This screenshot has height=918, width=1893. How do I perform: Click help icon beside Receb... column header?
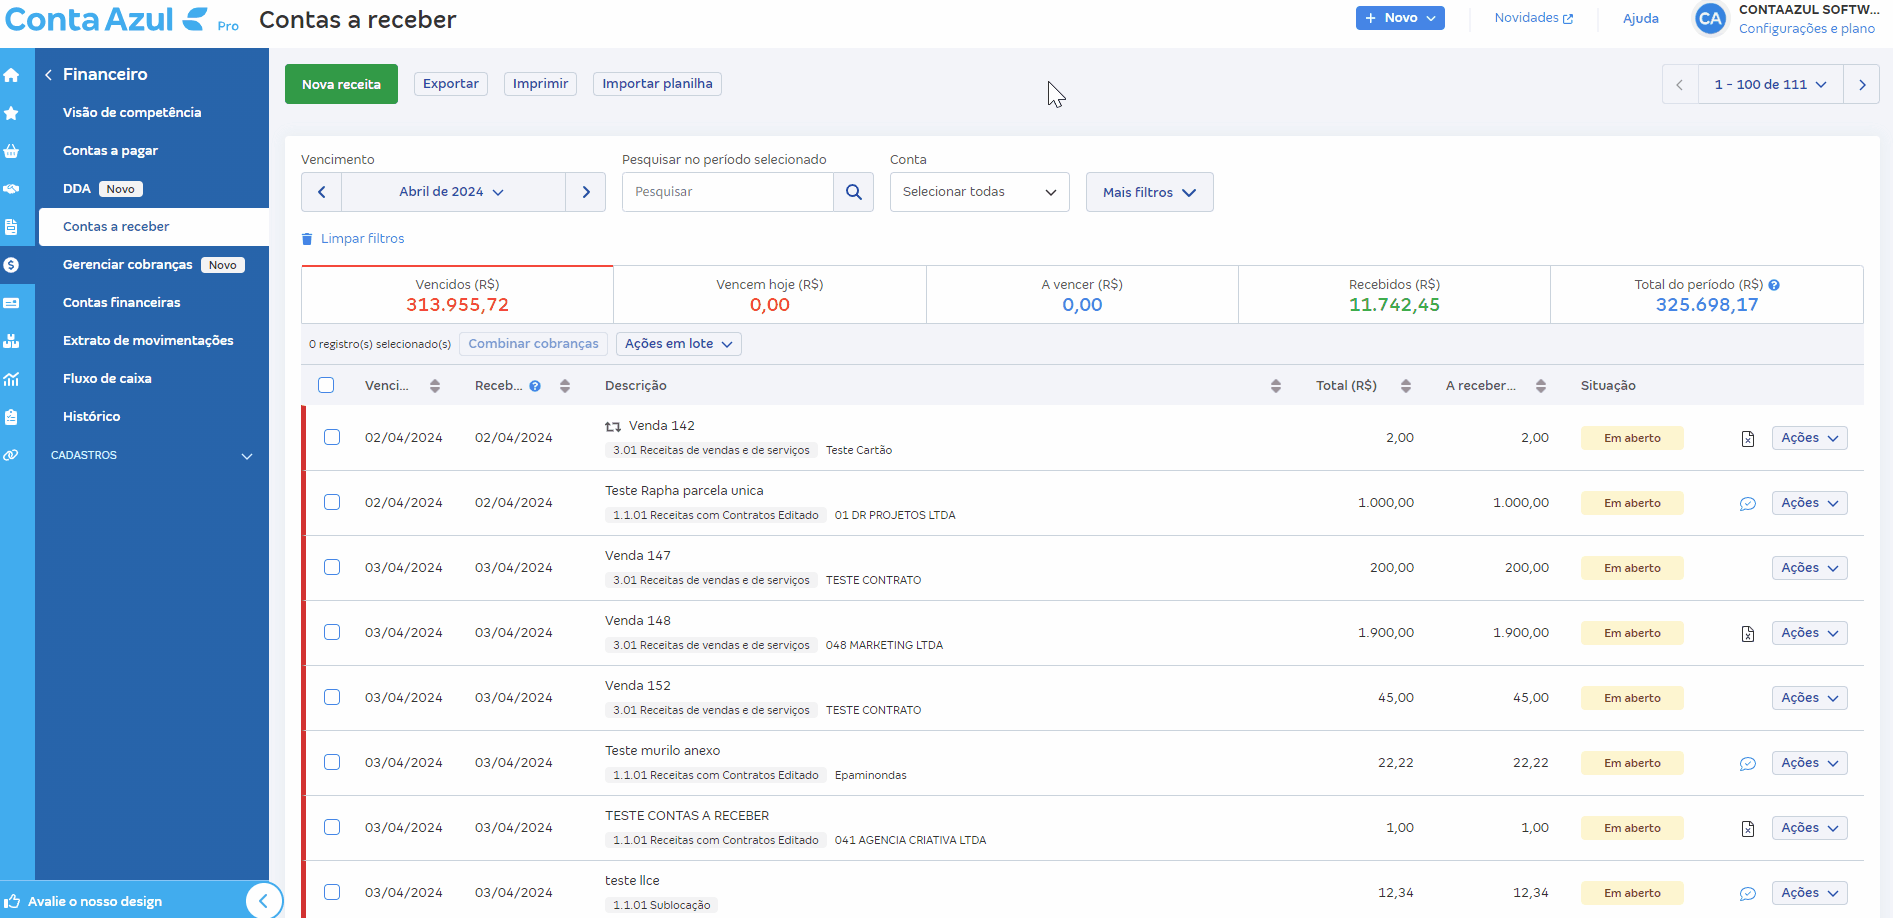click(x=535, y=386)
